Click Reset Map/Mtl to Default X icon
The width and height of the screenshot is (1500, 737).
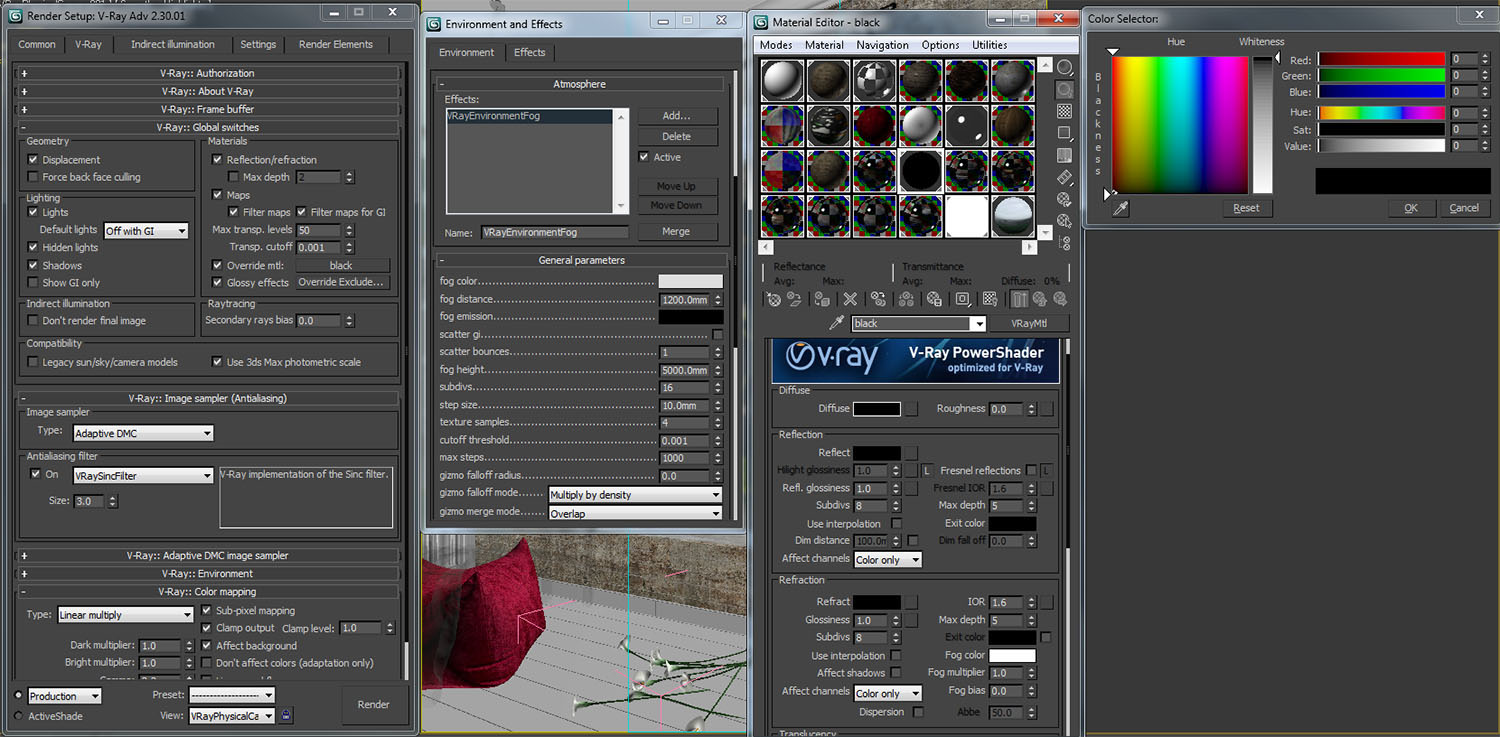pyautogui.click(x=850, y=299)
